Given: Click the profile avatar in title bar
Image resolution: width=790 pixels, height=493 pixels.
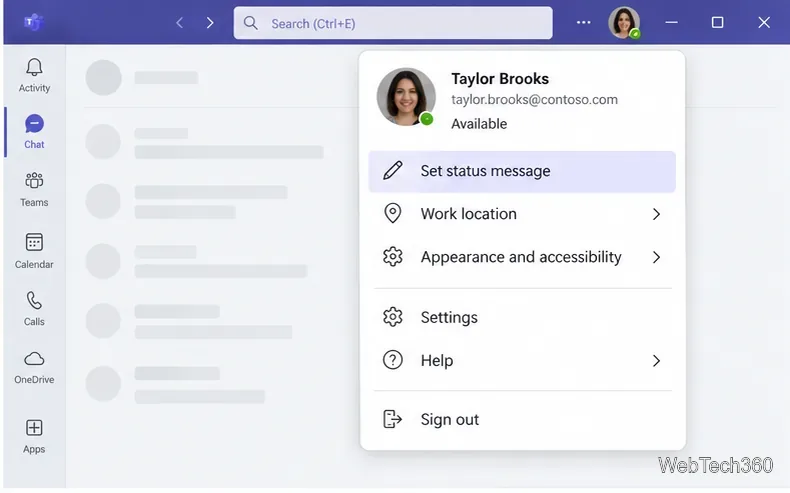Looking at the screenshot, I should [624, 23].
